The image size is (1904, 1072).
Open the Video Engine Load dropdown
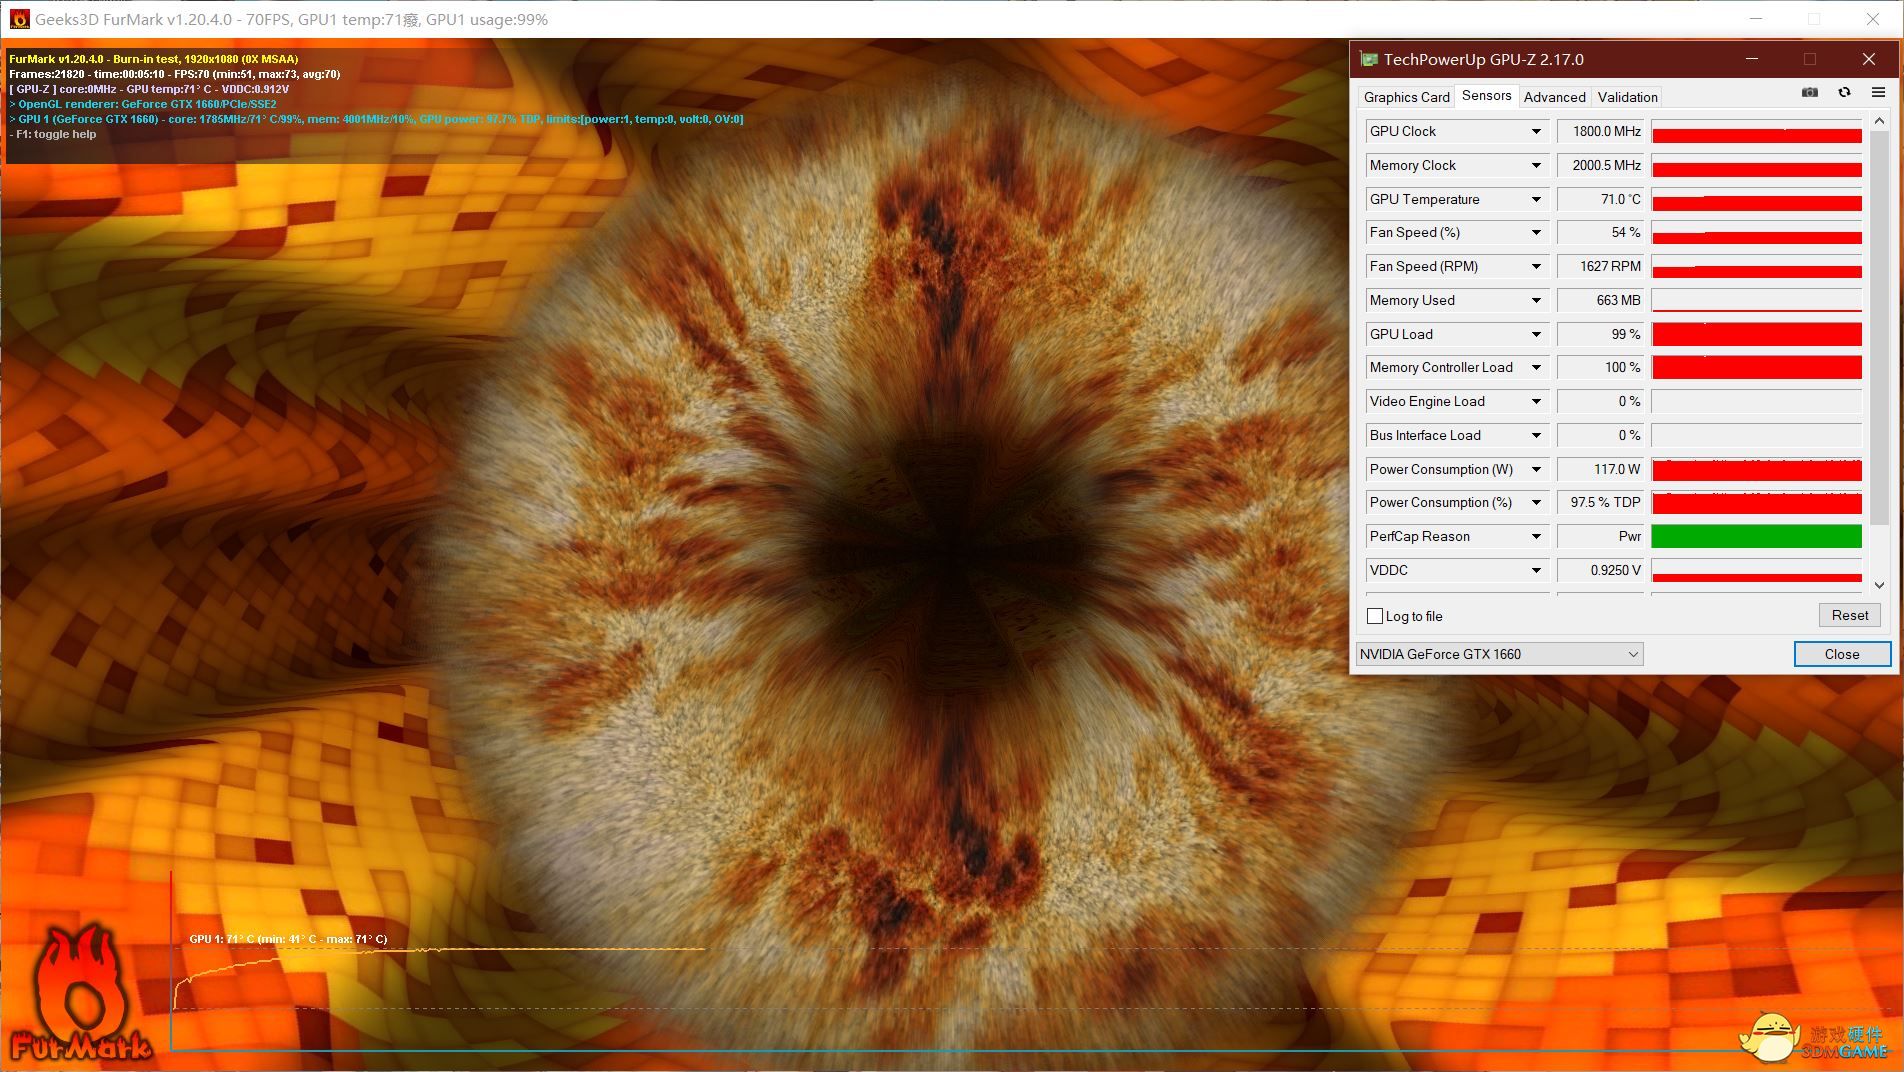[x=1536, y=401]
